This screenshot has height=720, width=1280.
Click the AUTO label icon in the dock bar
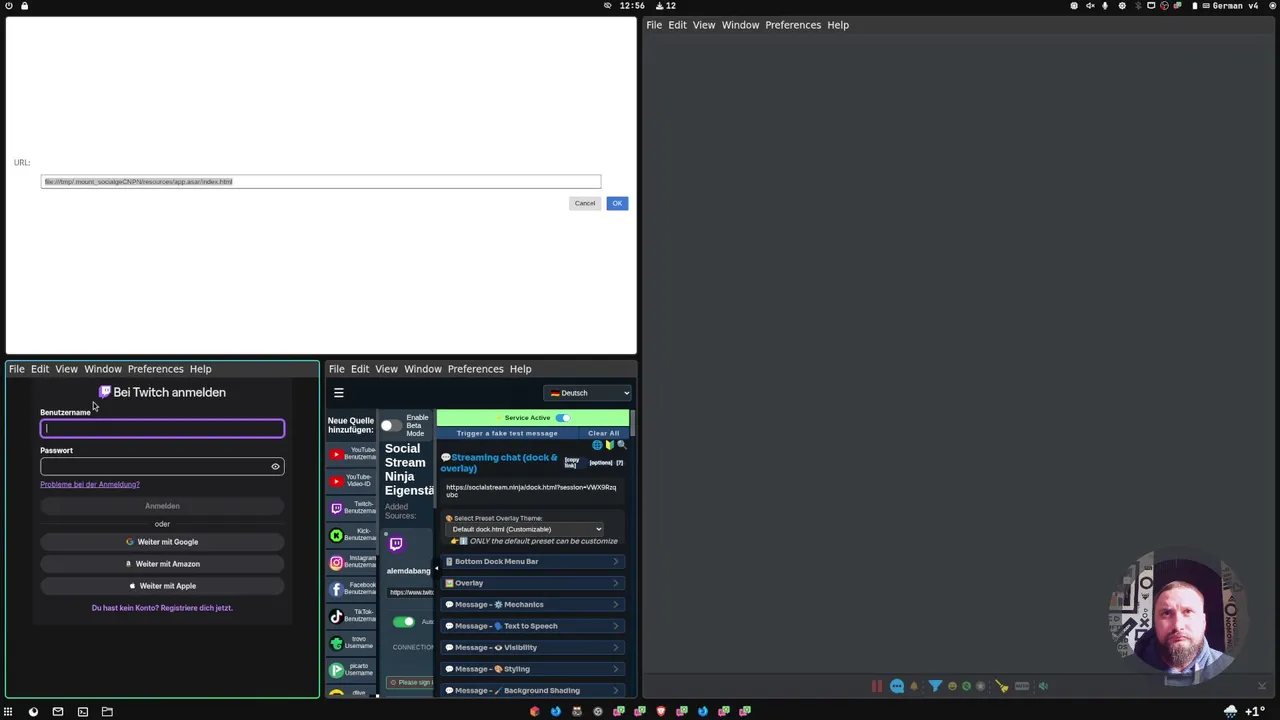click(x=1022, y=686)
